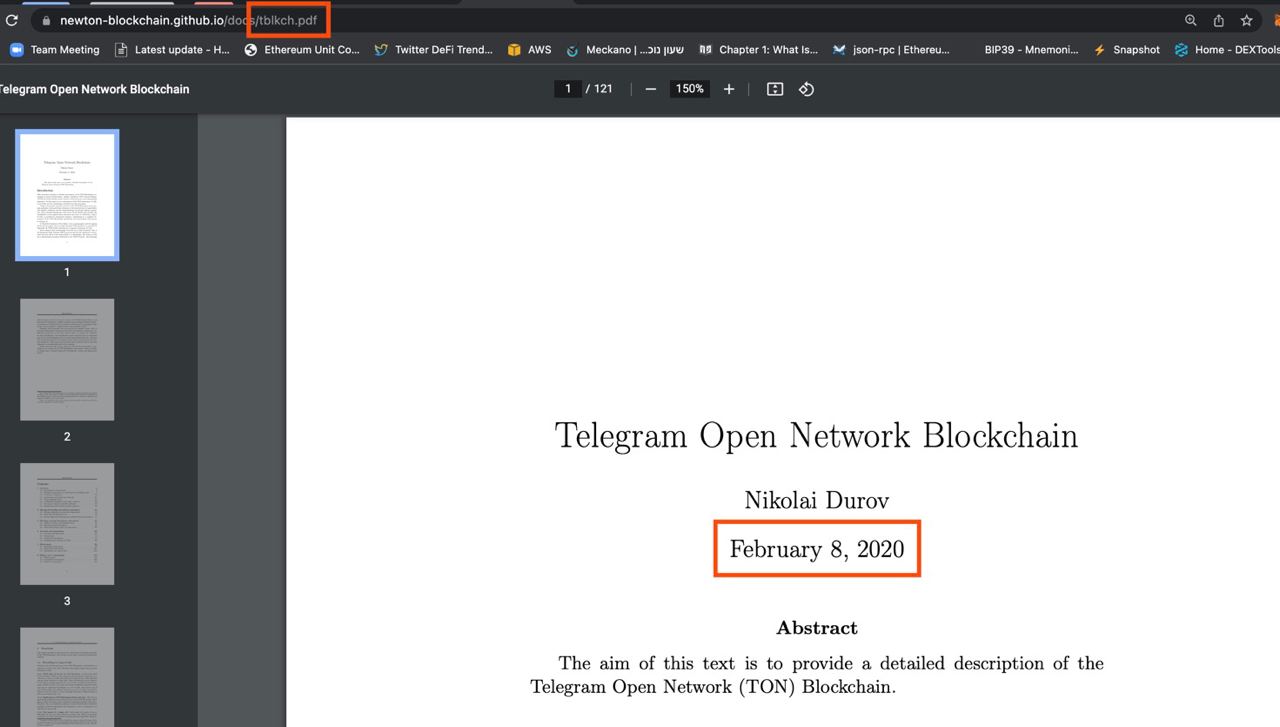This screenshot has height=727, width=1280.
Task: Click the Twitter bird icon in bookmarks bar
Action: click(x=381, y=49)
